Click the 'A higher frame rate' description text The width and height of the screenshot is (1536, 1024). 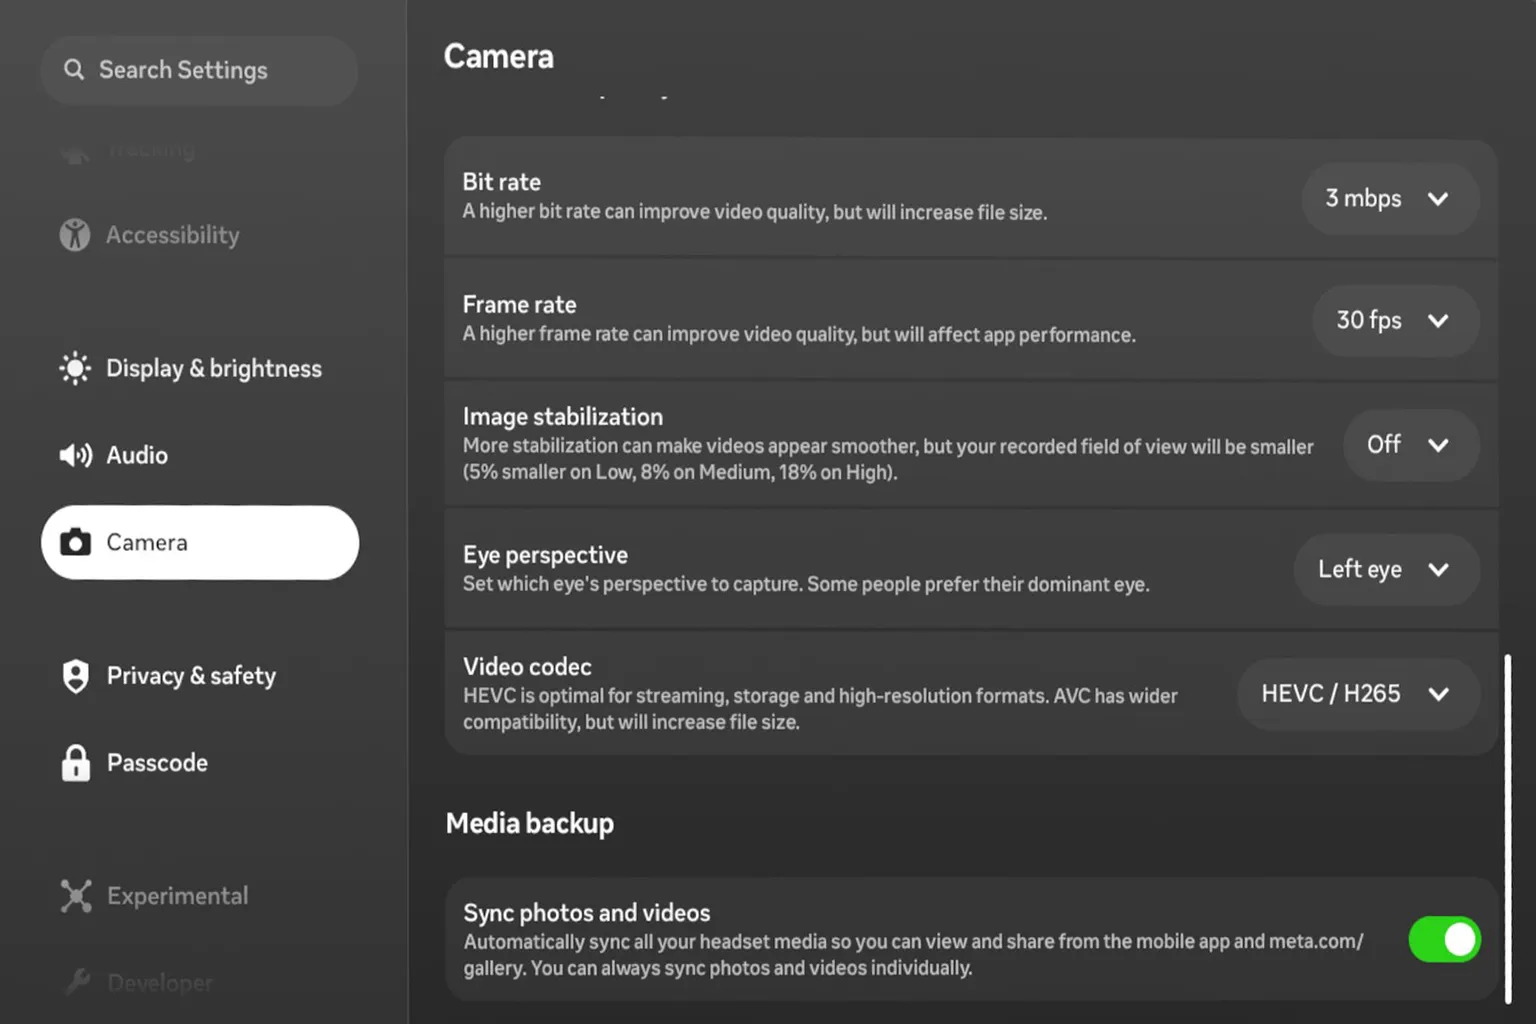pos(798,335)
